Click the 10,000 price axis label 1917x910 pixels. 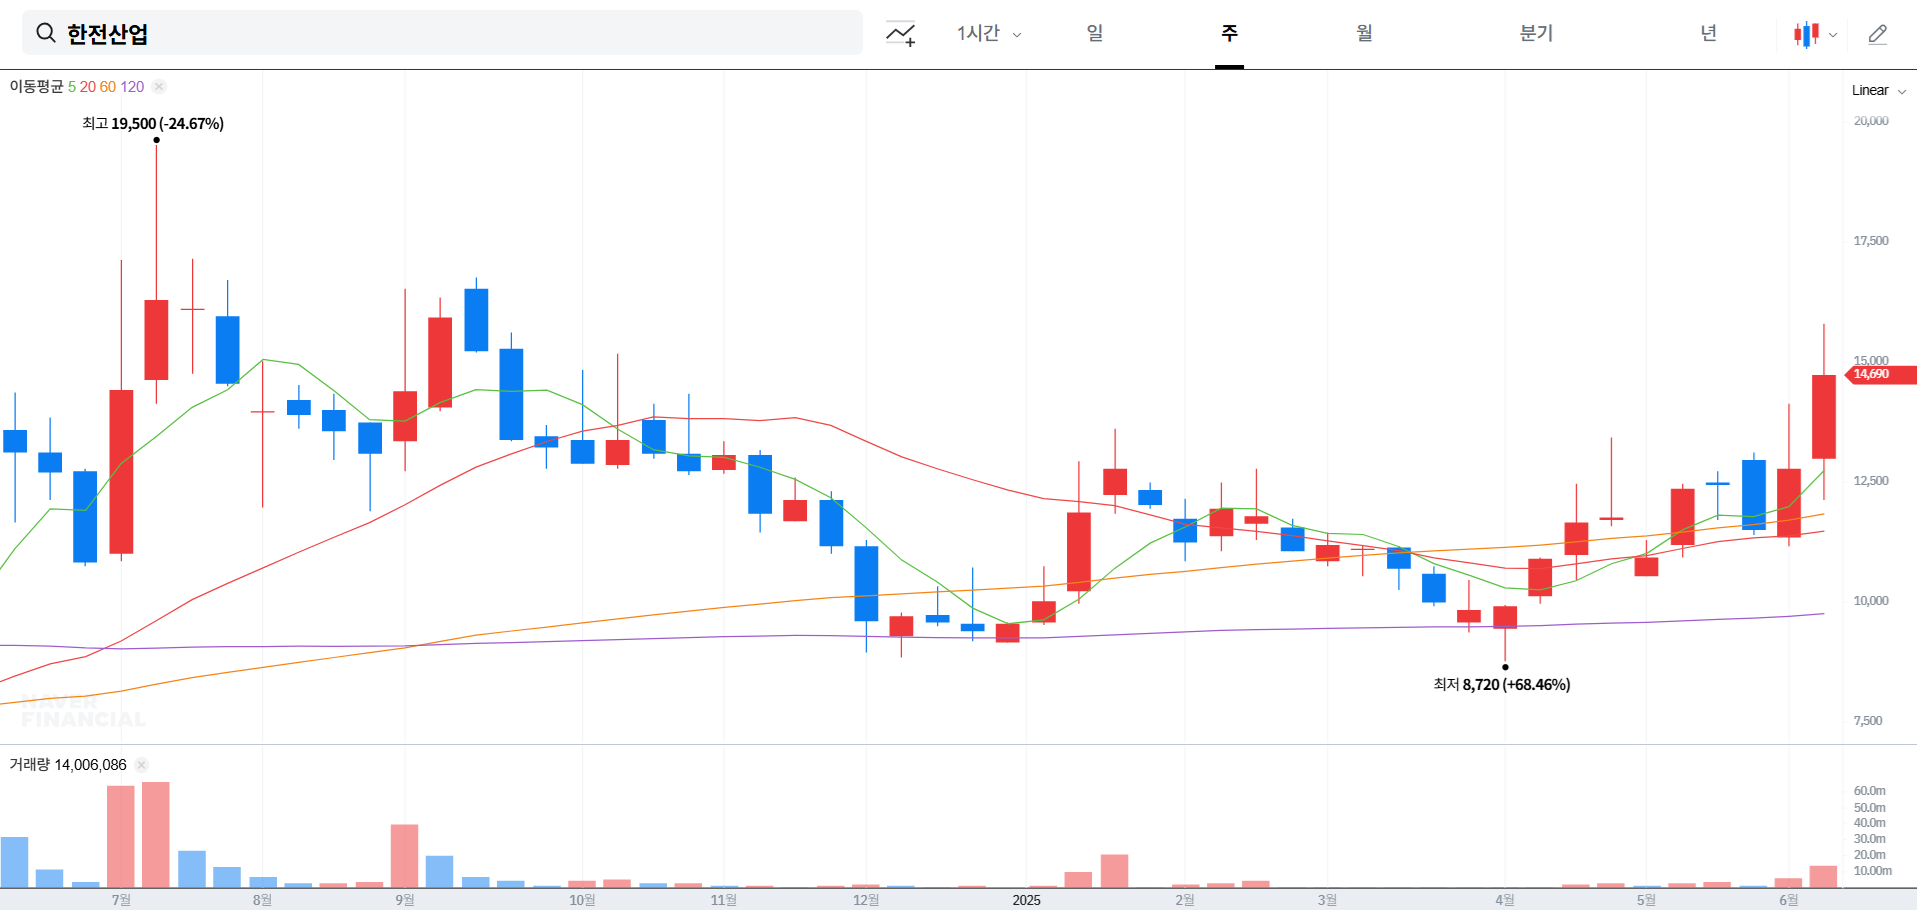click(1871, 601)
